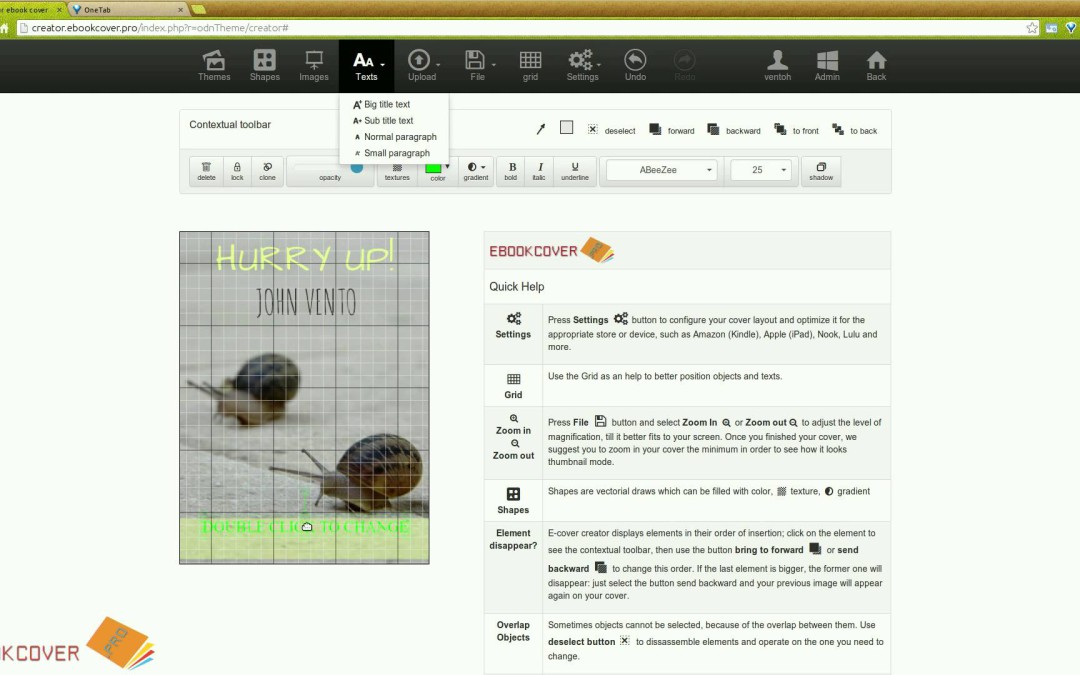Viewport: 1080px width, 675px height.
Task: Click the Images toolbar icon
Action: tap(314, 66)
